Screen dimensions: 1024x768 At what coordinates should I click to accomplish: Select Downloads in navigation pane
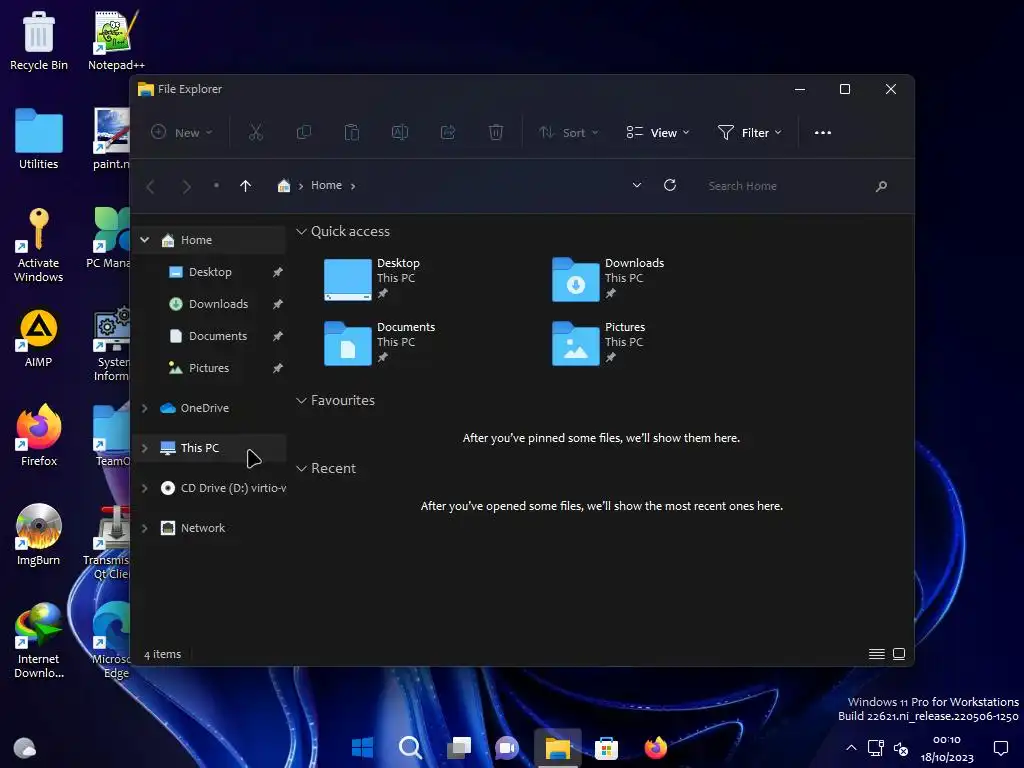[219, 304]
